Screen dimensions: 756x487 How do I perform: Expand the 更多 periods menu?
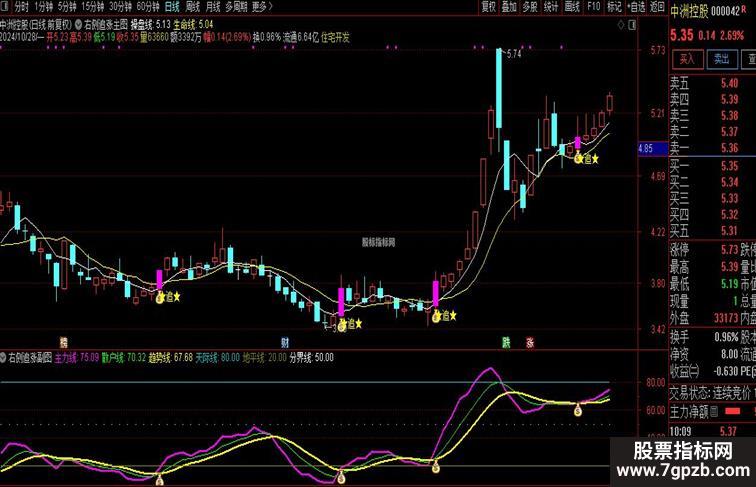262,7
